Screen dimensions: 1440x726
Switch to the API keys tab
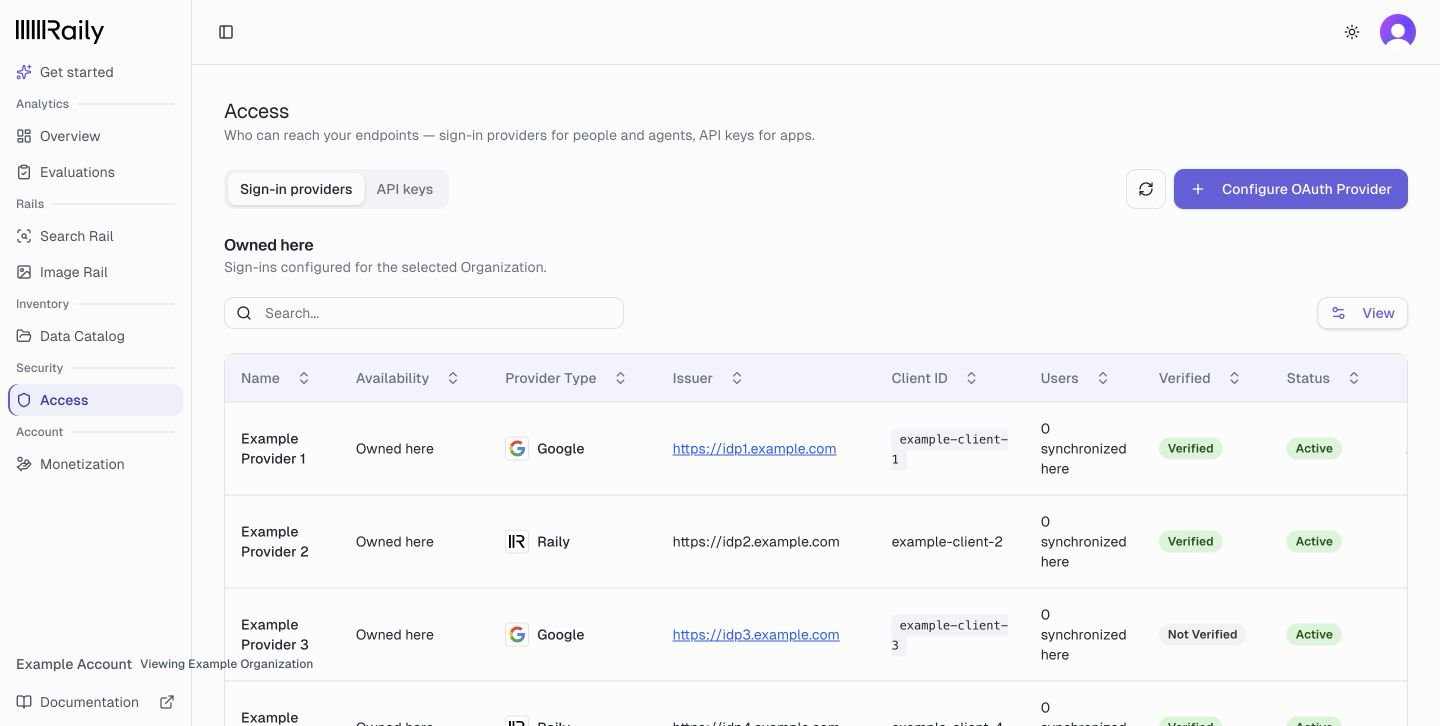point(405,189)
